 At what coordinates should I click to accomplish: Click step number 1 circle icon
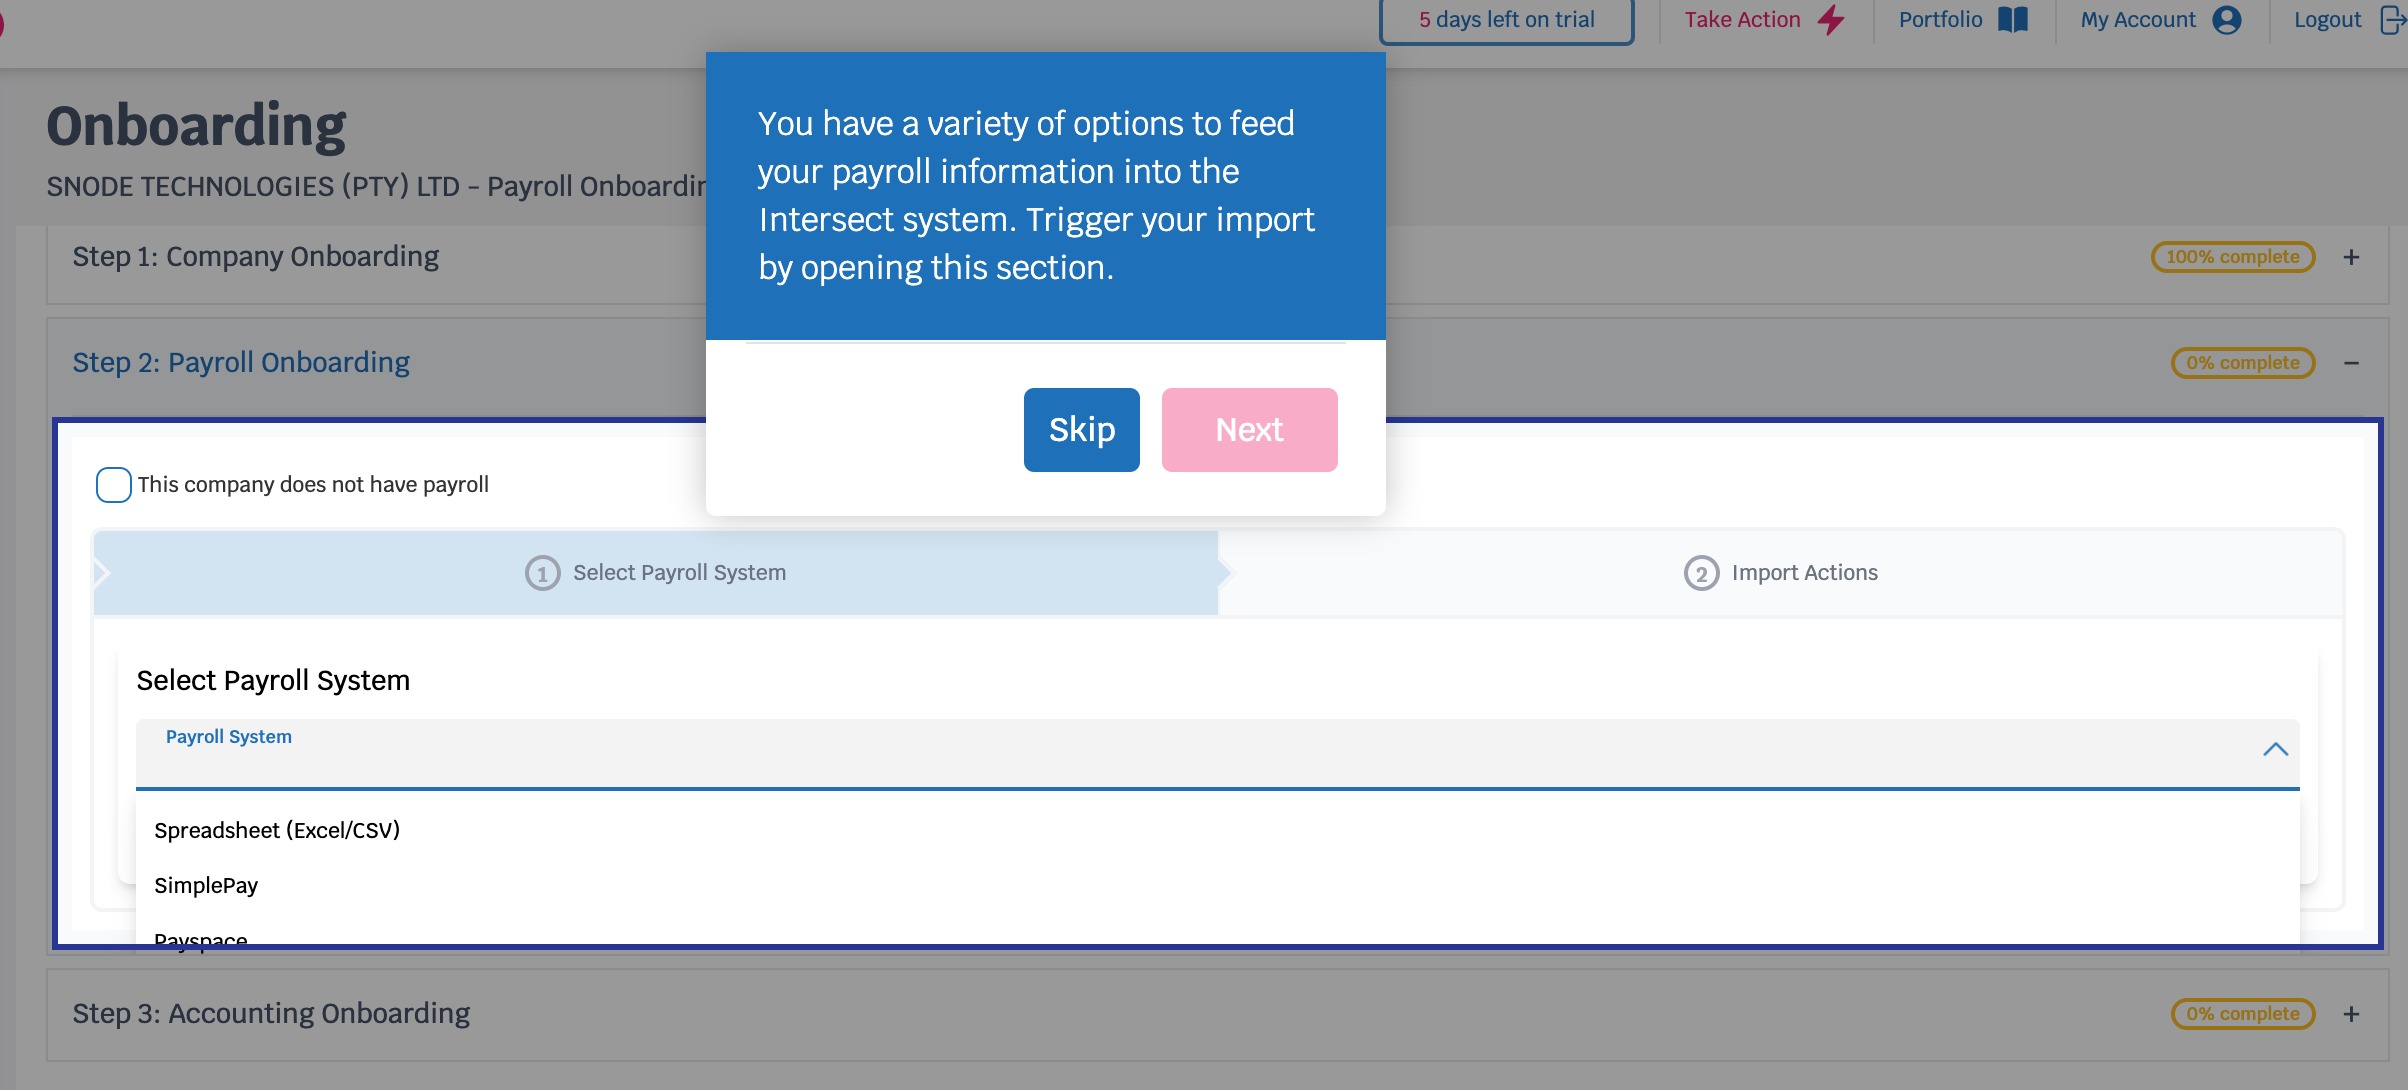542,573
